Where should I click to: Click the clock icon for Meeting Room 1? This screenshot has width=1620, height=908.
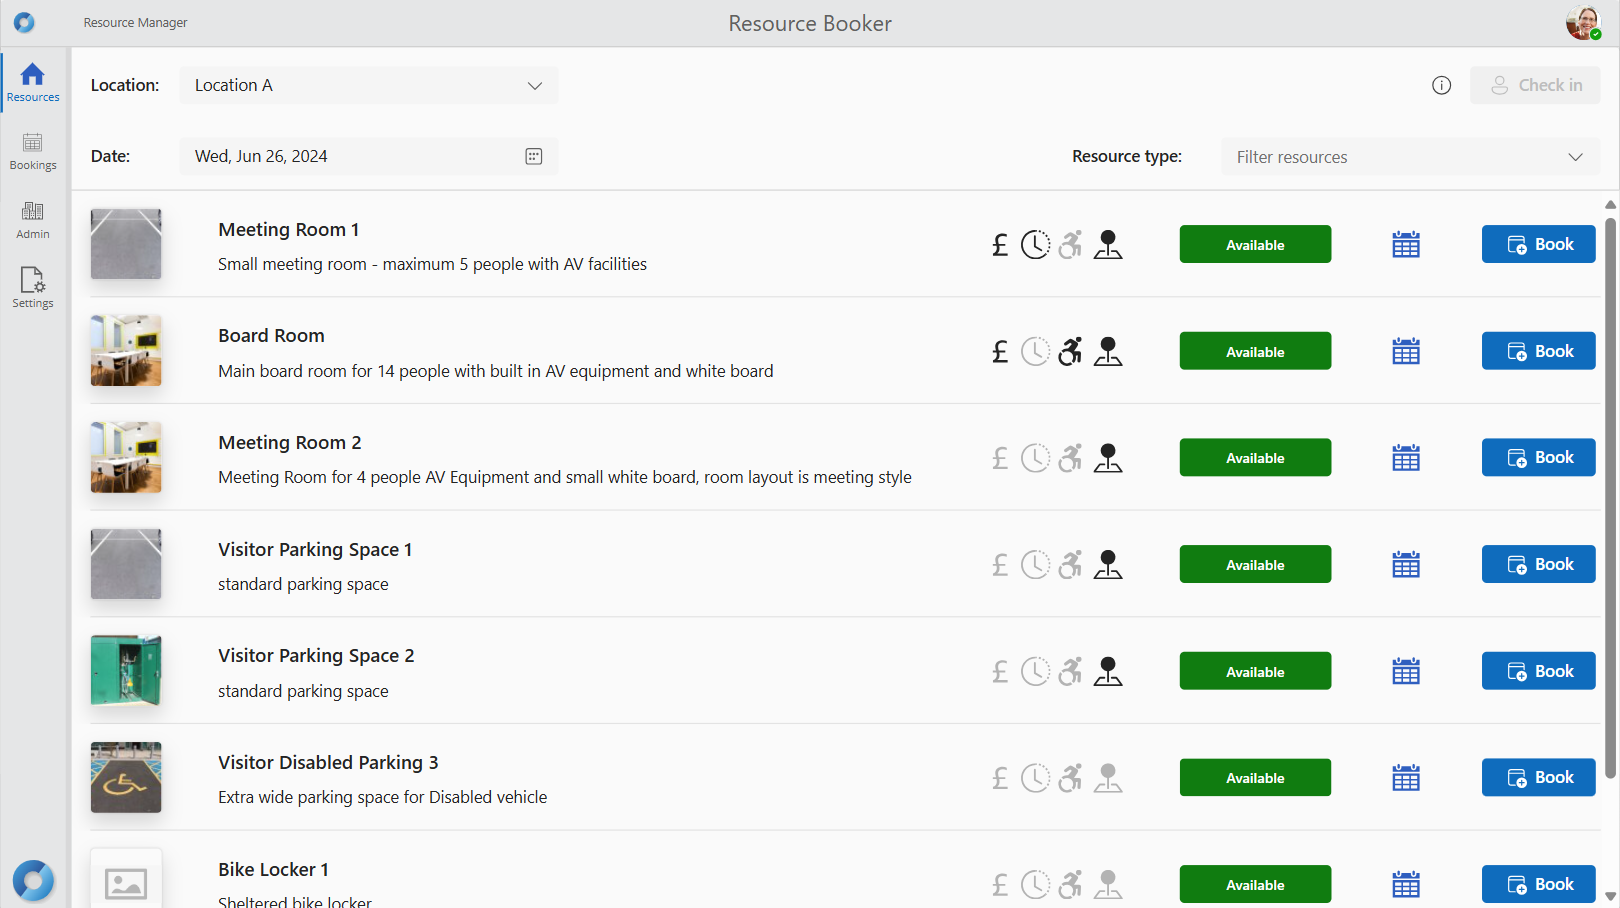point(1035,245)
